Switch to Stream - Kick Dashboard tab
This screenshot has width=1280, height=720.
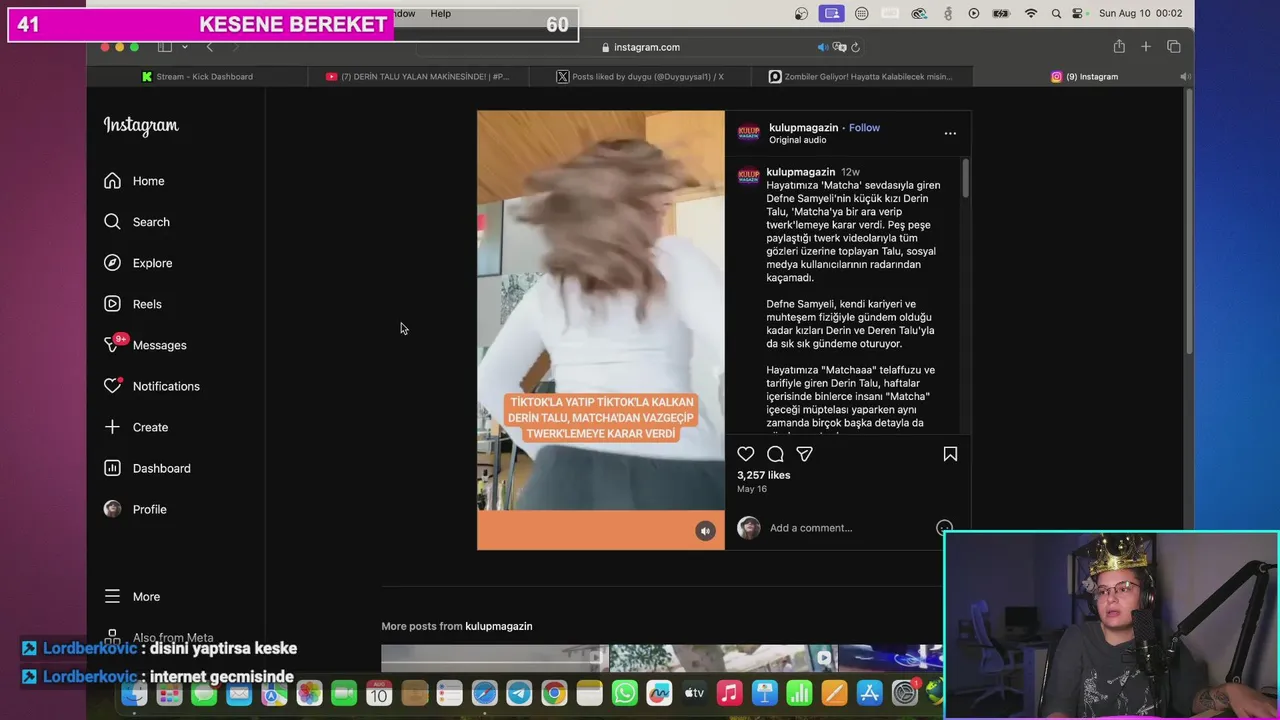tap(197, 76)
